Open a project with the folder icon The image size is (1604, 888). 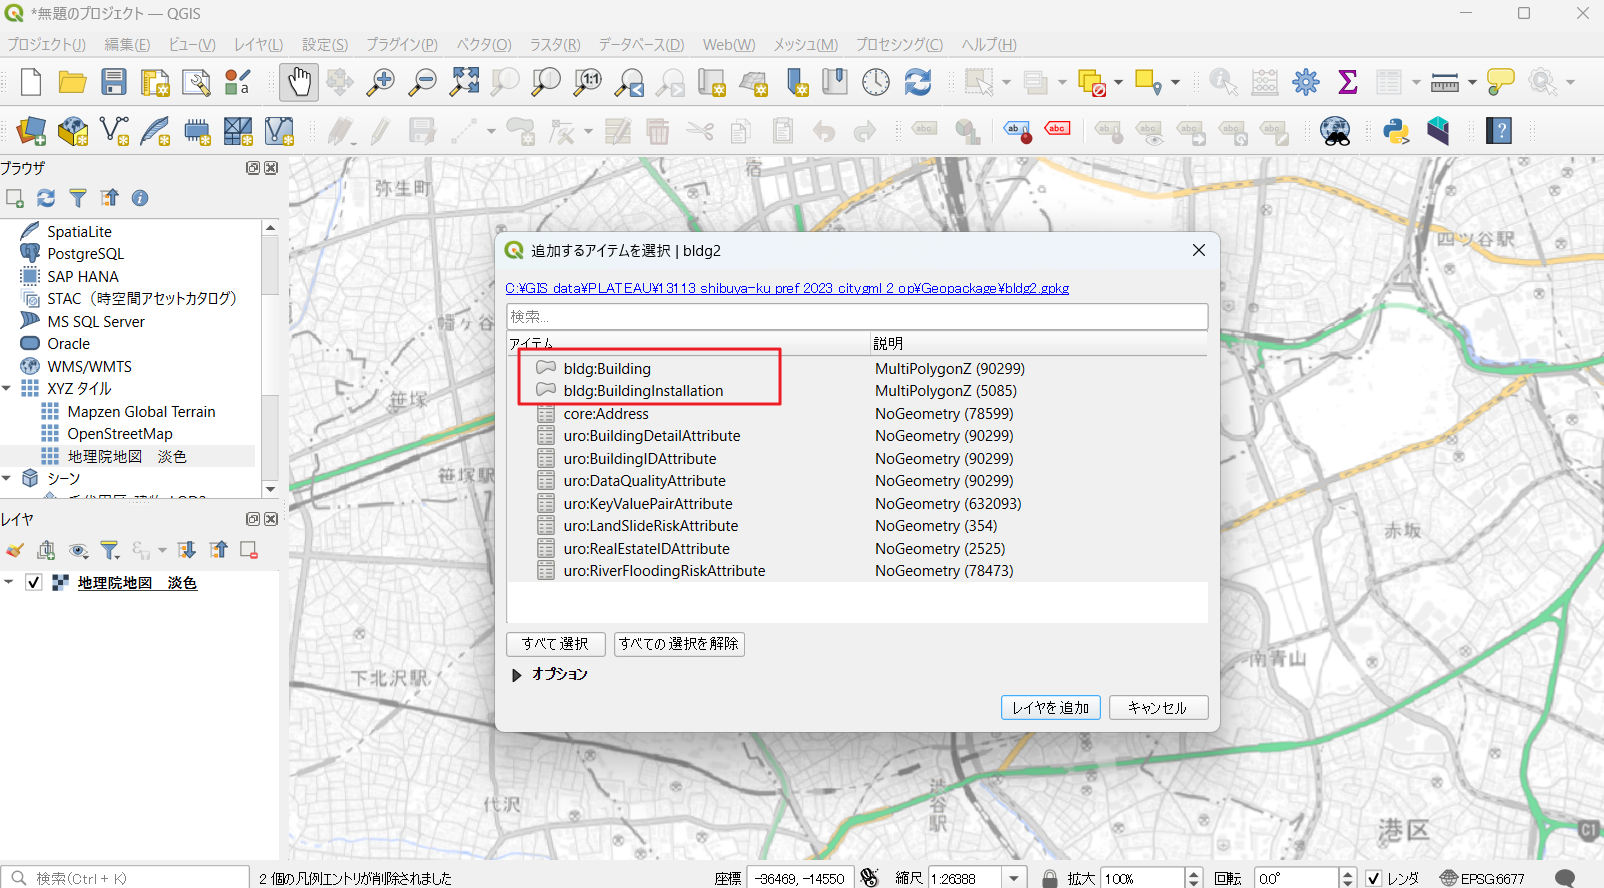(x=72, y=82)
